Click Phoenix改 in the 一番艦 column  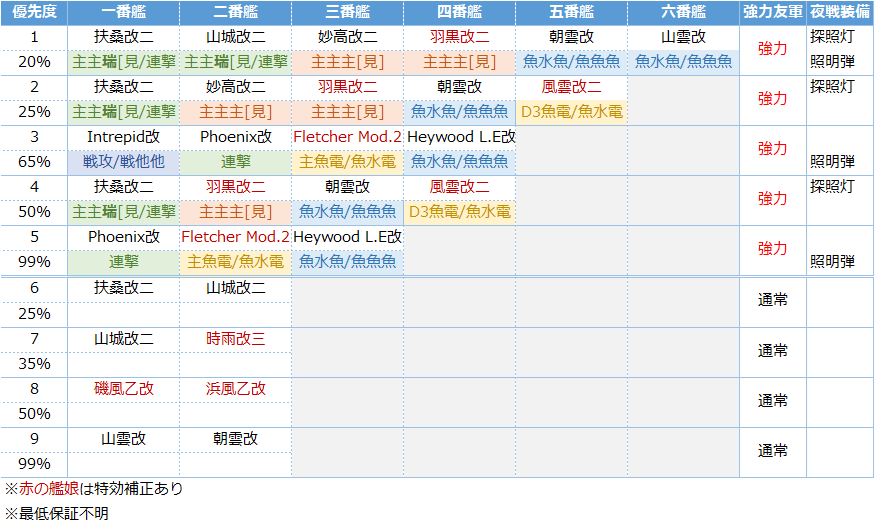coord(124,236)
